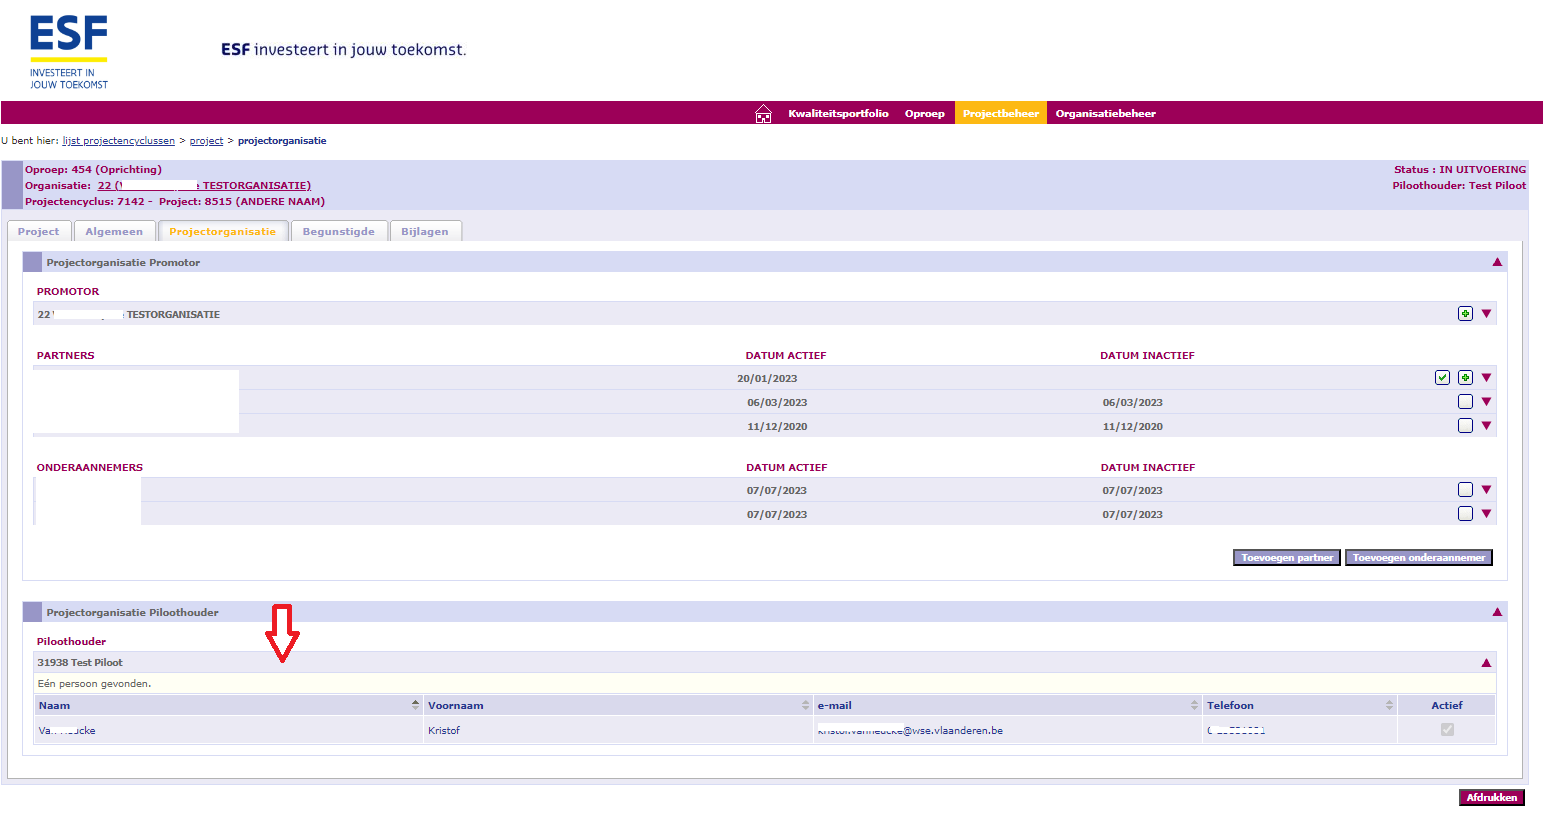Screen dimensions: 1543x820
Task: Open organisatie 22 TESTORGANISATIE link
Action: tap(204, 186)
